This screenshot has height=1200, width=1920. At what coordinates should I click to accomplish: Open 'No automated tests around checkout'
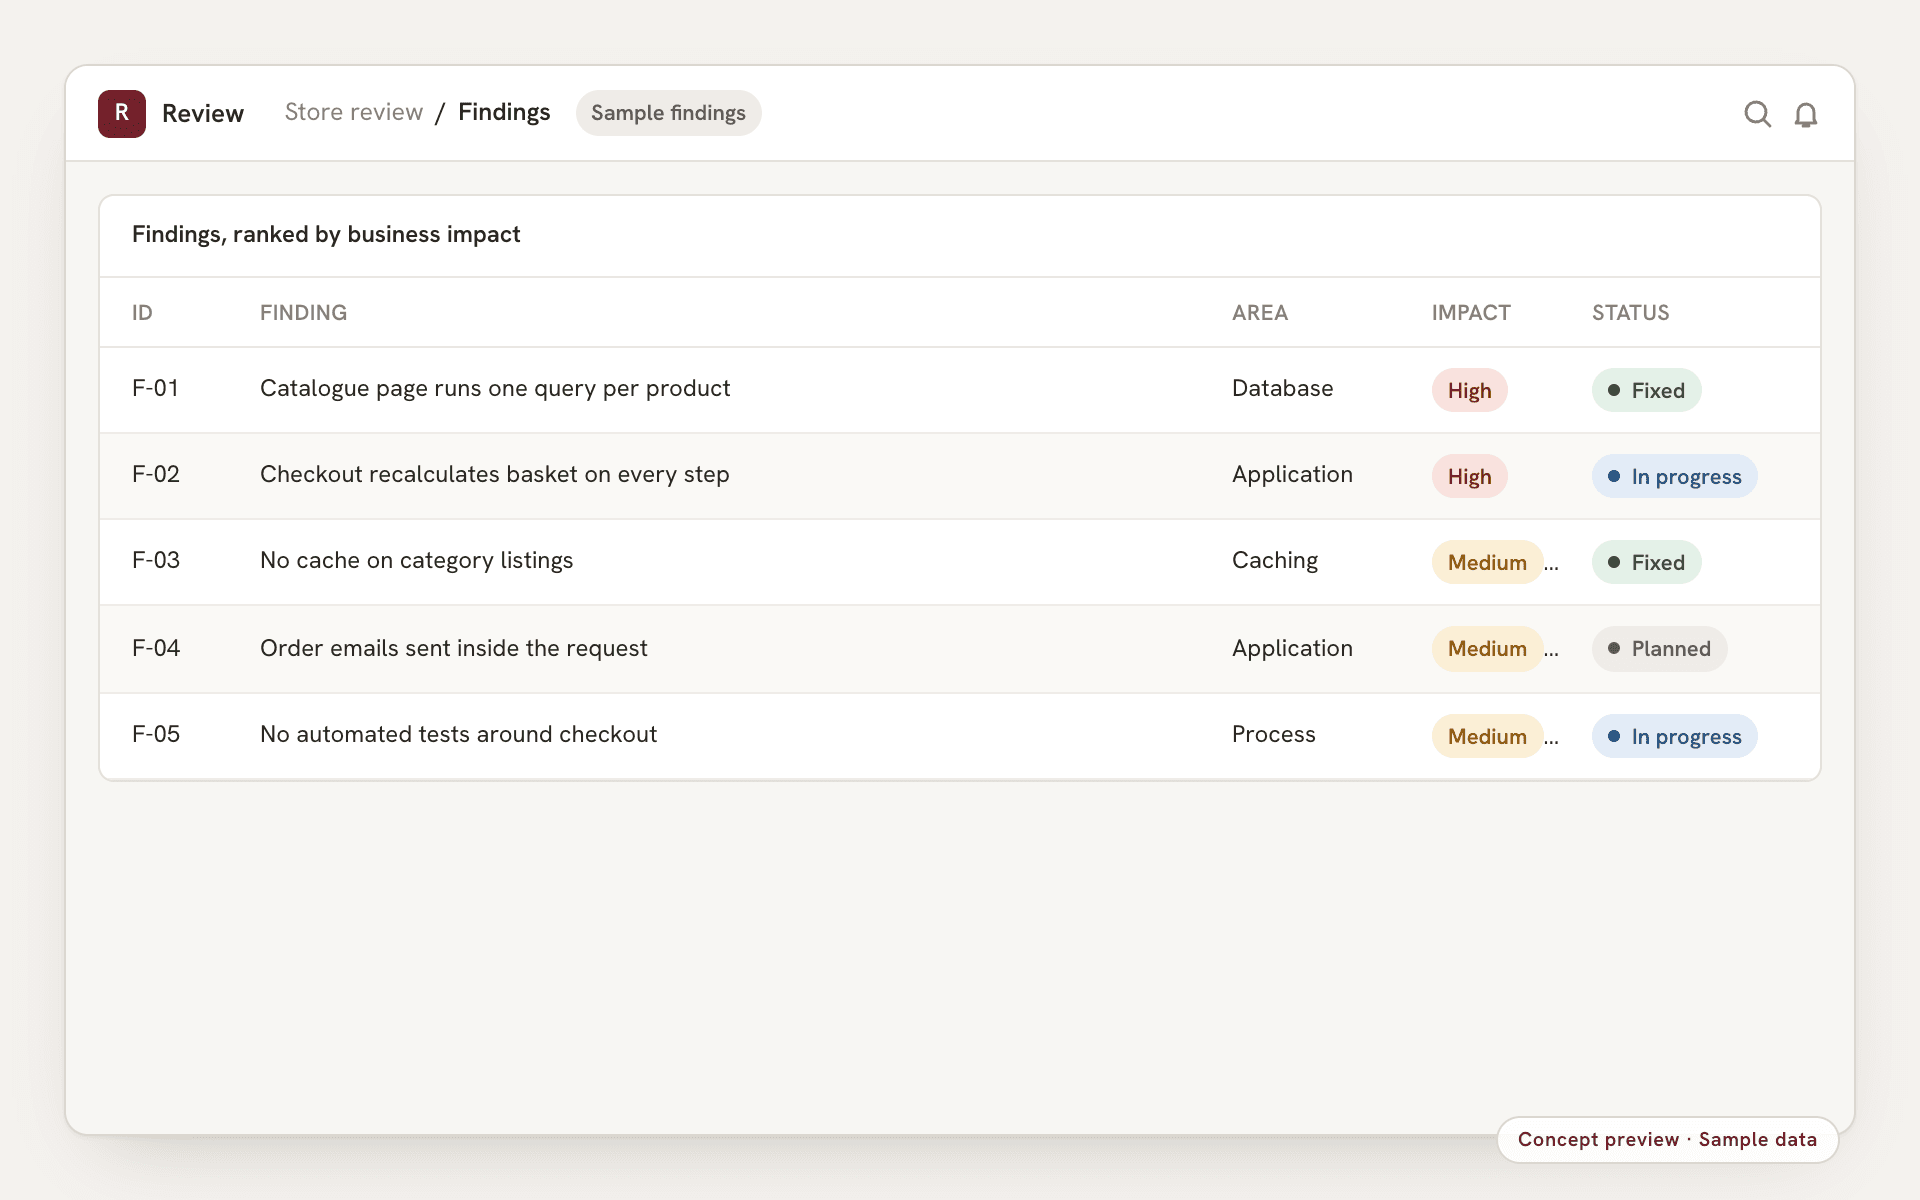click(458, 734)
